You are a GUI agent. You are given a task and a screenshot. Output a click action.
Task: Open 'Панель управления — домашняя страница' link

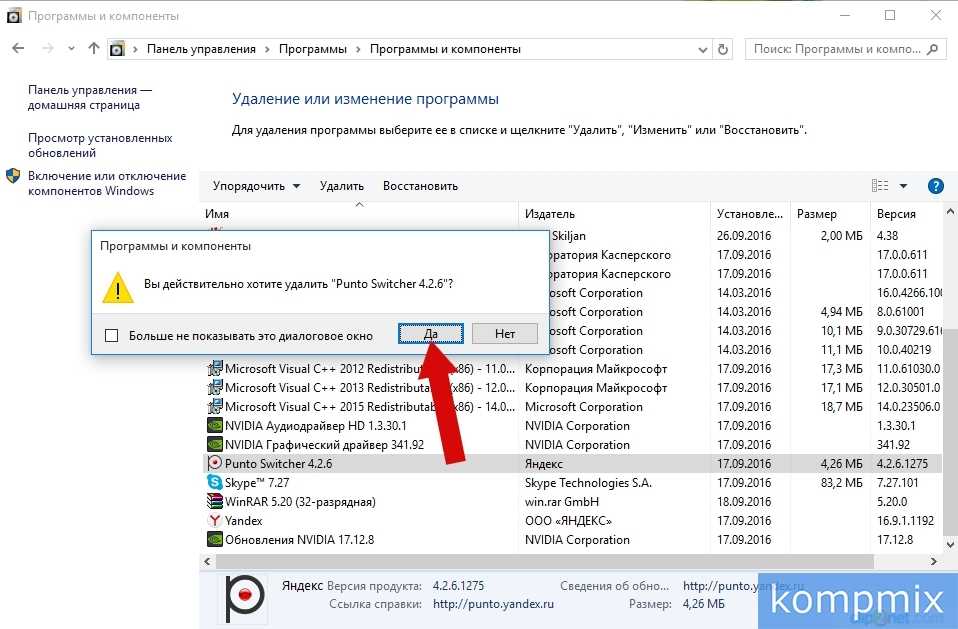pyautogui.click(x=89, y=97)
